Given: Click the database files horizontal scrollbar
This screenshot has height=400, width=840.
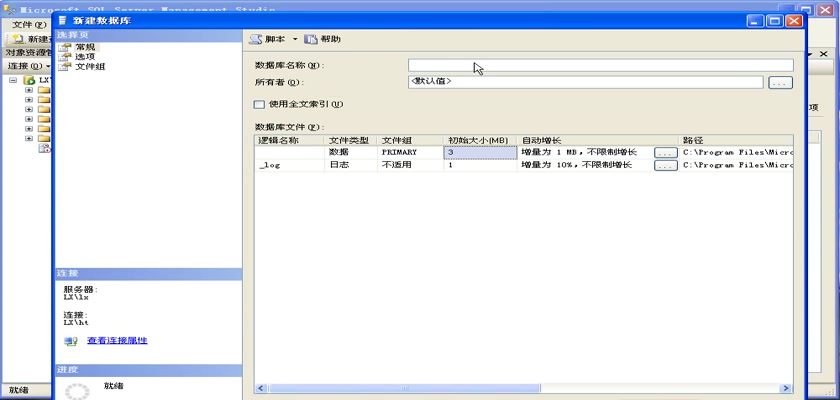Looking at the screenshot, I should (x=520, y=388).
